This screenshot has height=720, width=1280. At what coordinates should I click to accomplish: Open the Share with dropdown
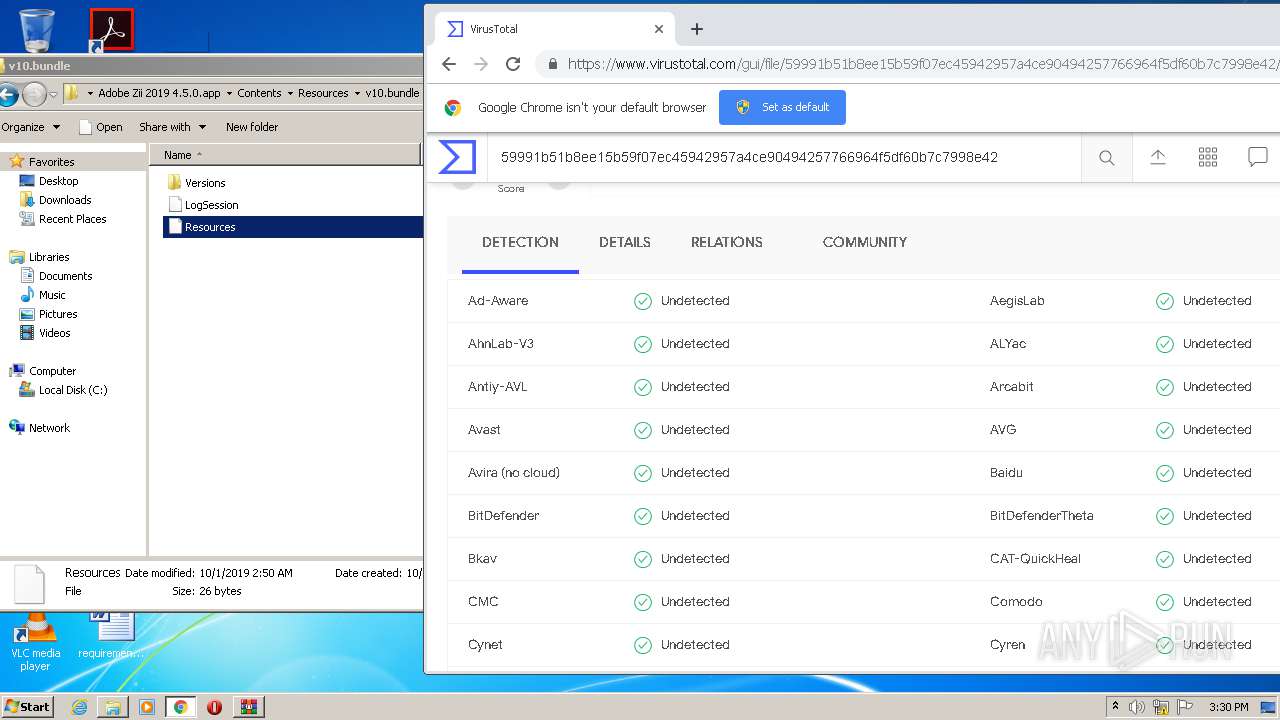(x=172, y=127)
